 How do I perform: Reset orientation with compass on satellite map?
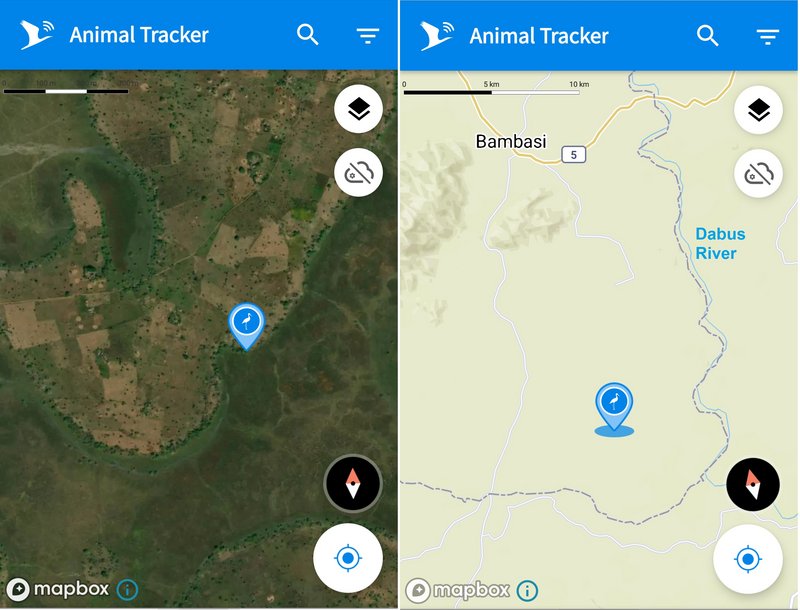click(x=353, y=483)
